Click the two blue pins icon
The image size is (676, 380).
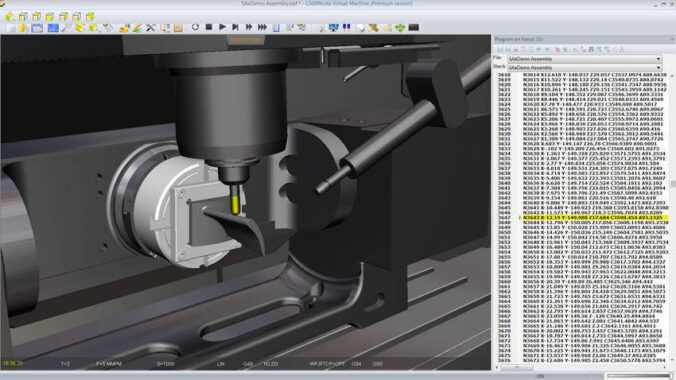346,28
